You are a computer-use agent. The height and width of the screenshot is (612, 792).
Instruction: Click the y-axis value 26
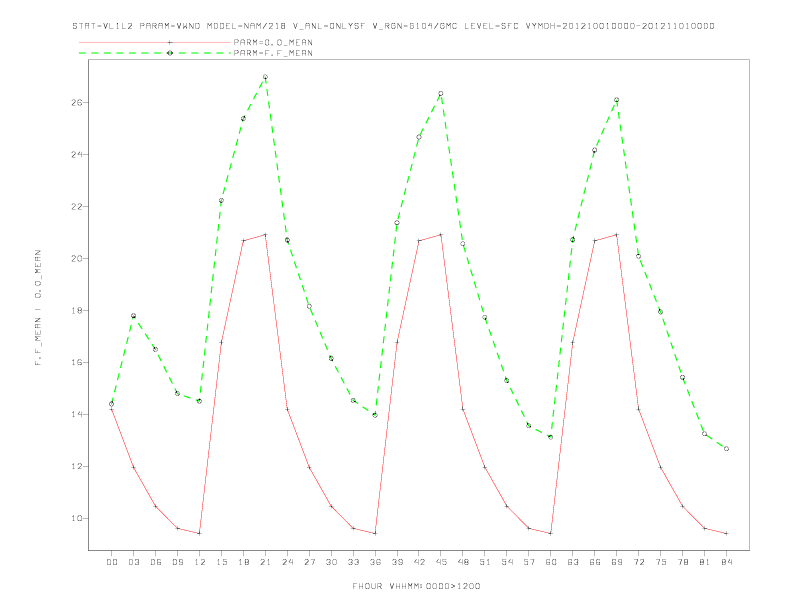77,103
